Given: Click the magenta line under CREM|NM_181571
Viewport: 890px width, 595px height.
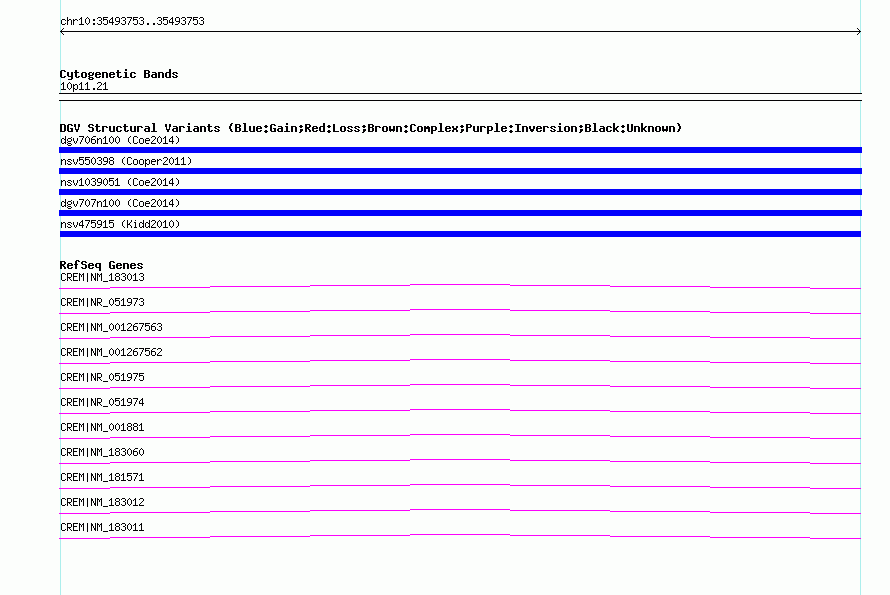Looking at the screenshot, I should tap(460, 487).
